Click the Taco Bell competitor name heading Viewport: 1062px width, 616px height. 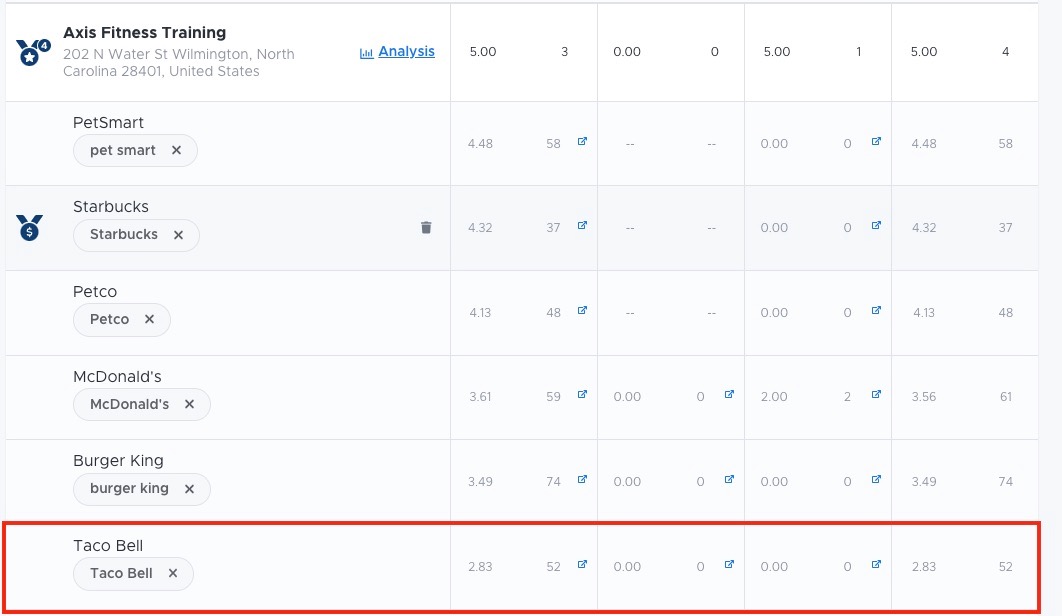pos(108,546)
